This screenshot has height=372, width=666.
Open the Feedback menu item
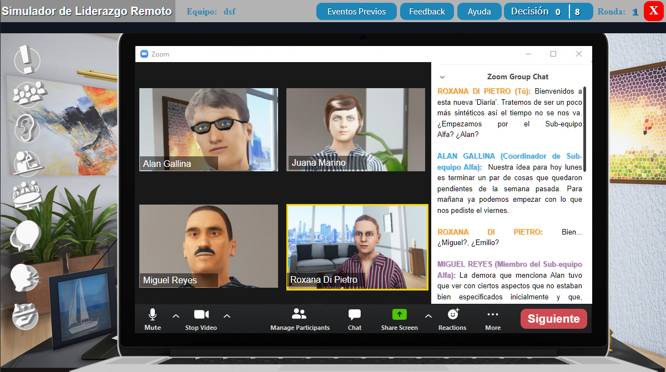click(427, 11)
